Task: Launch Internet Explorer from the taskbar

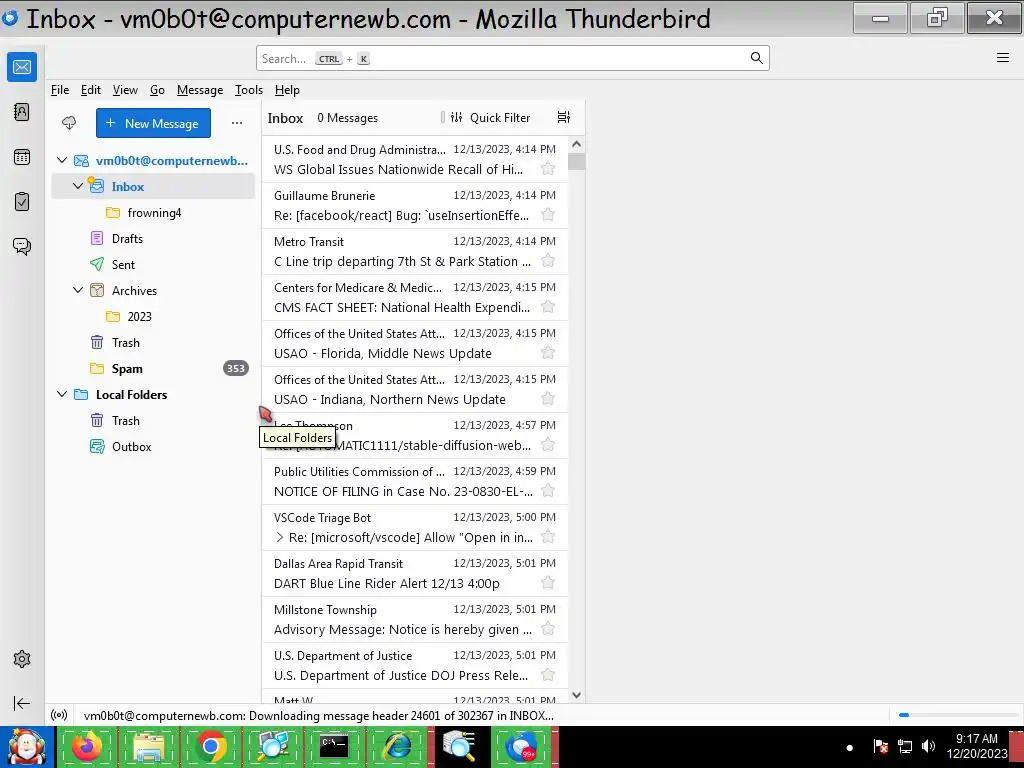Action: point(397,746)
